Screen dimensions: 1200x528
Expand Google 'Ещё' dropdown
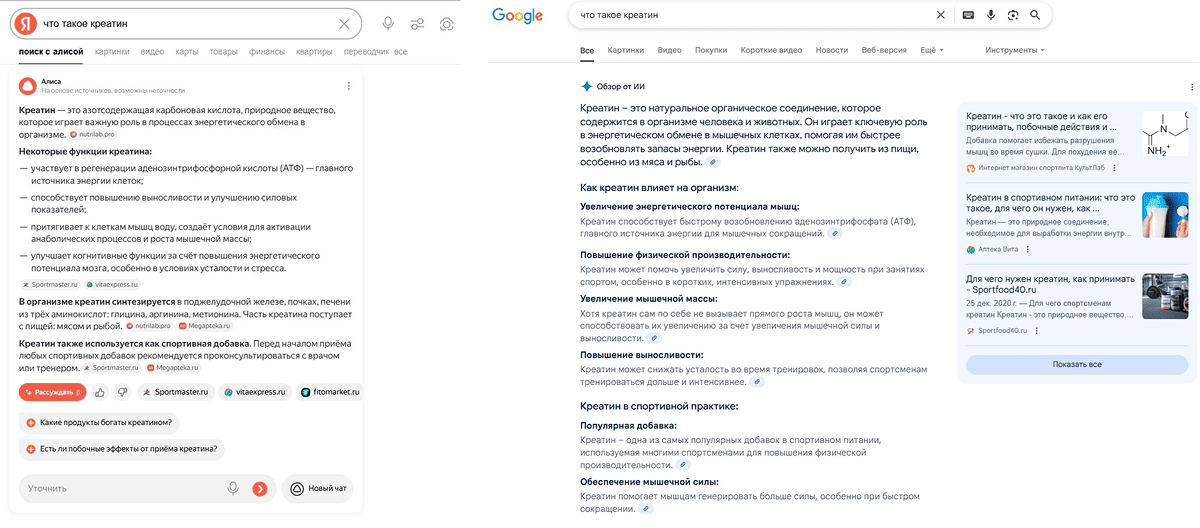(931, 49)
